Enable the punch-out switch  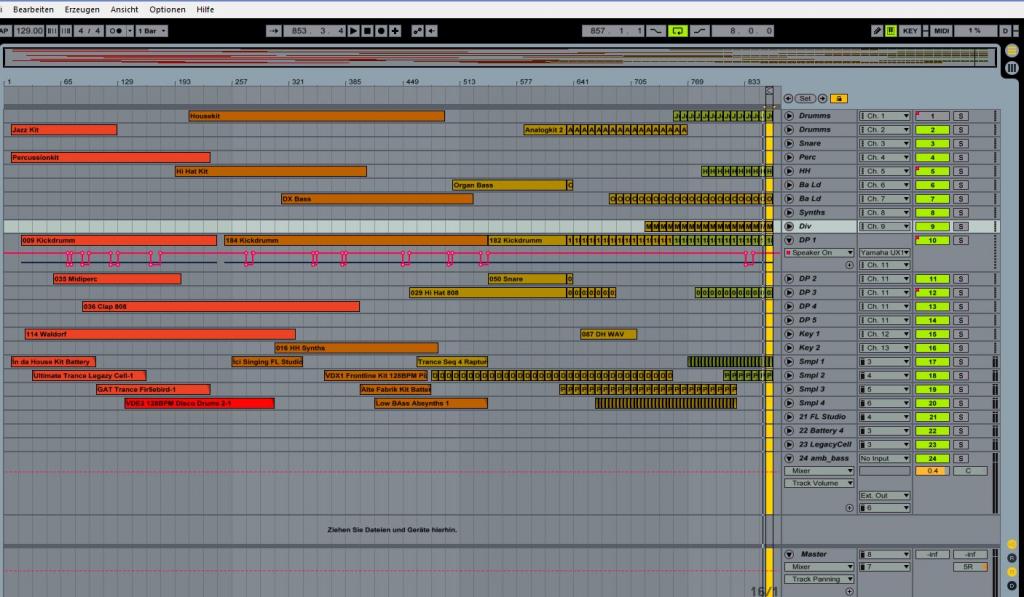tap(699, 31)
